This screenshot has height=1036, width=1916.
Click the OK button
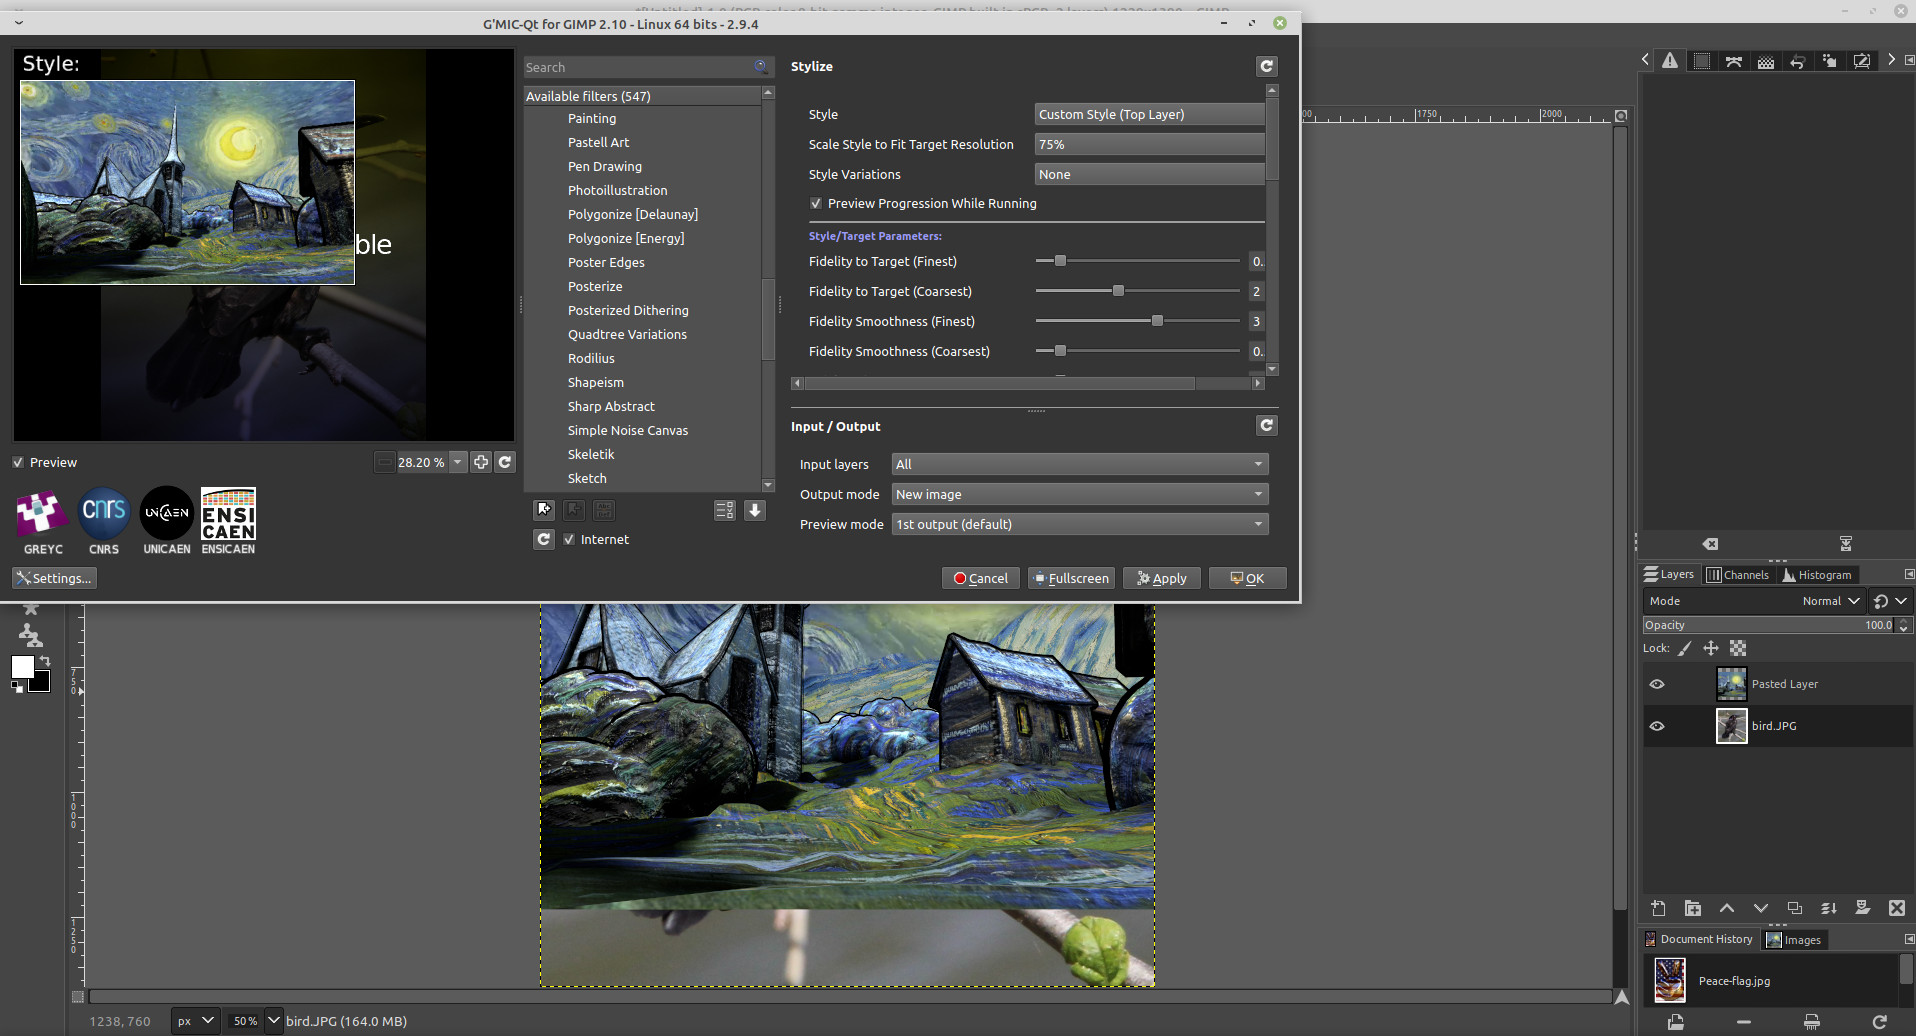(x=1247, y=578)
